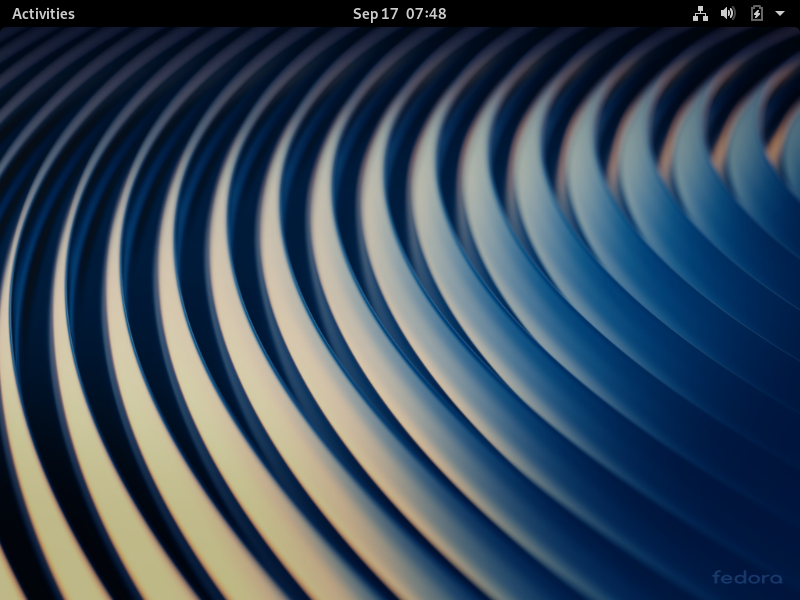Screen dimensions: 800x600
Task: Click an empty area of the desktop wallpaper
Action: pos(400,300)
